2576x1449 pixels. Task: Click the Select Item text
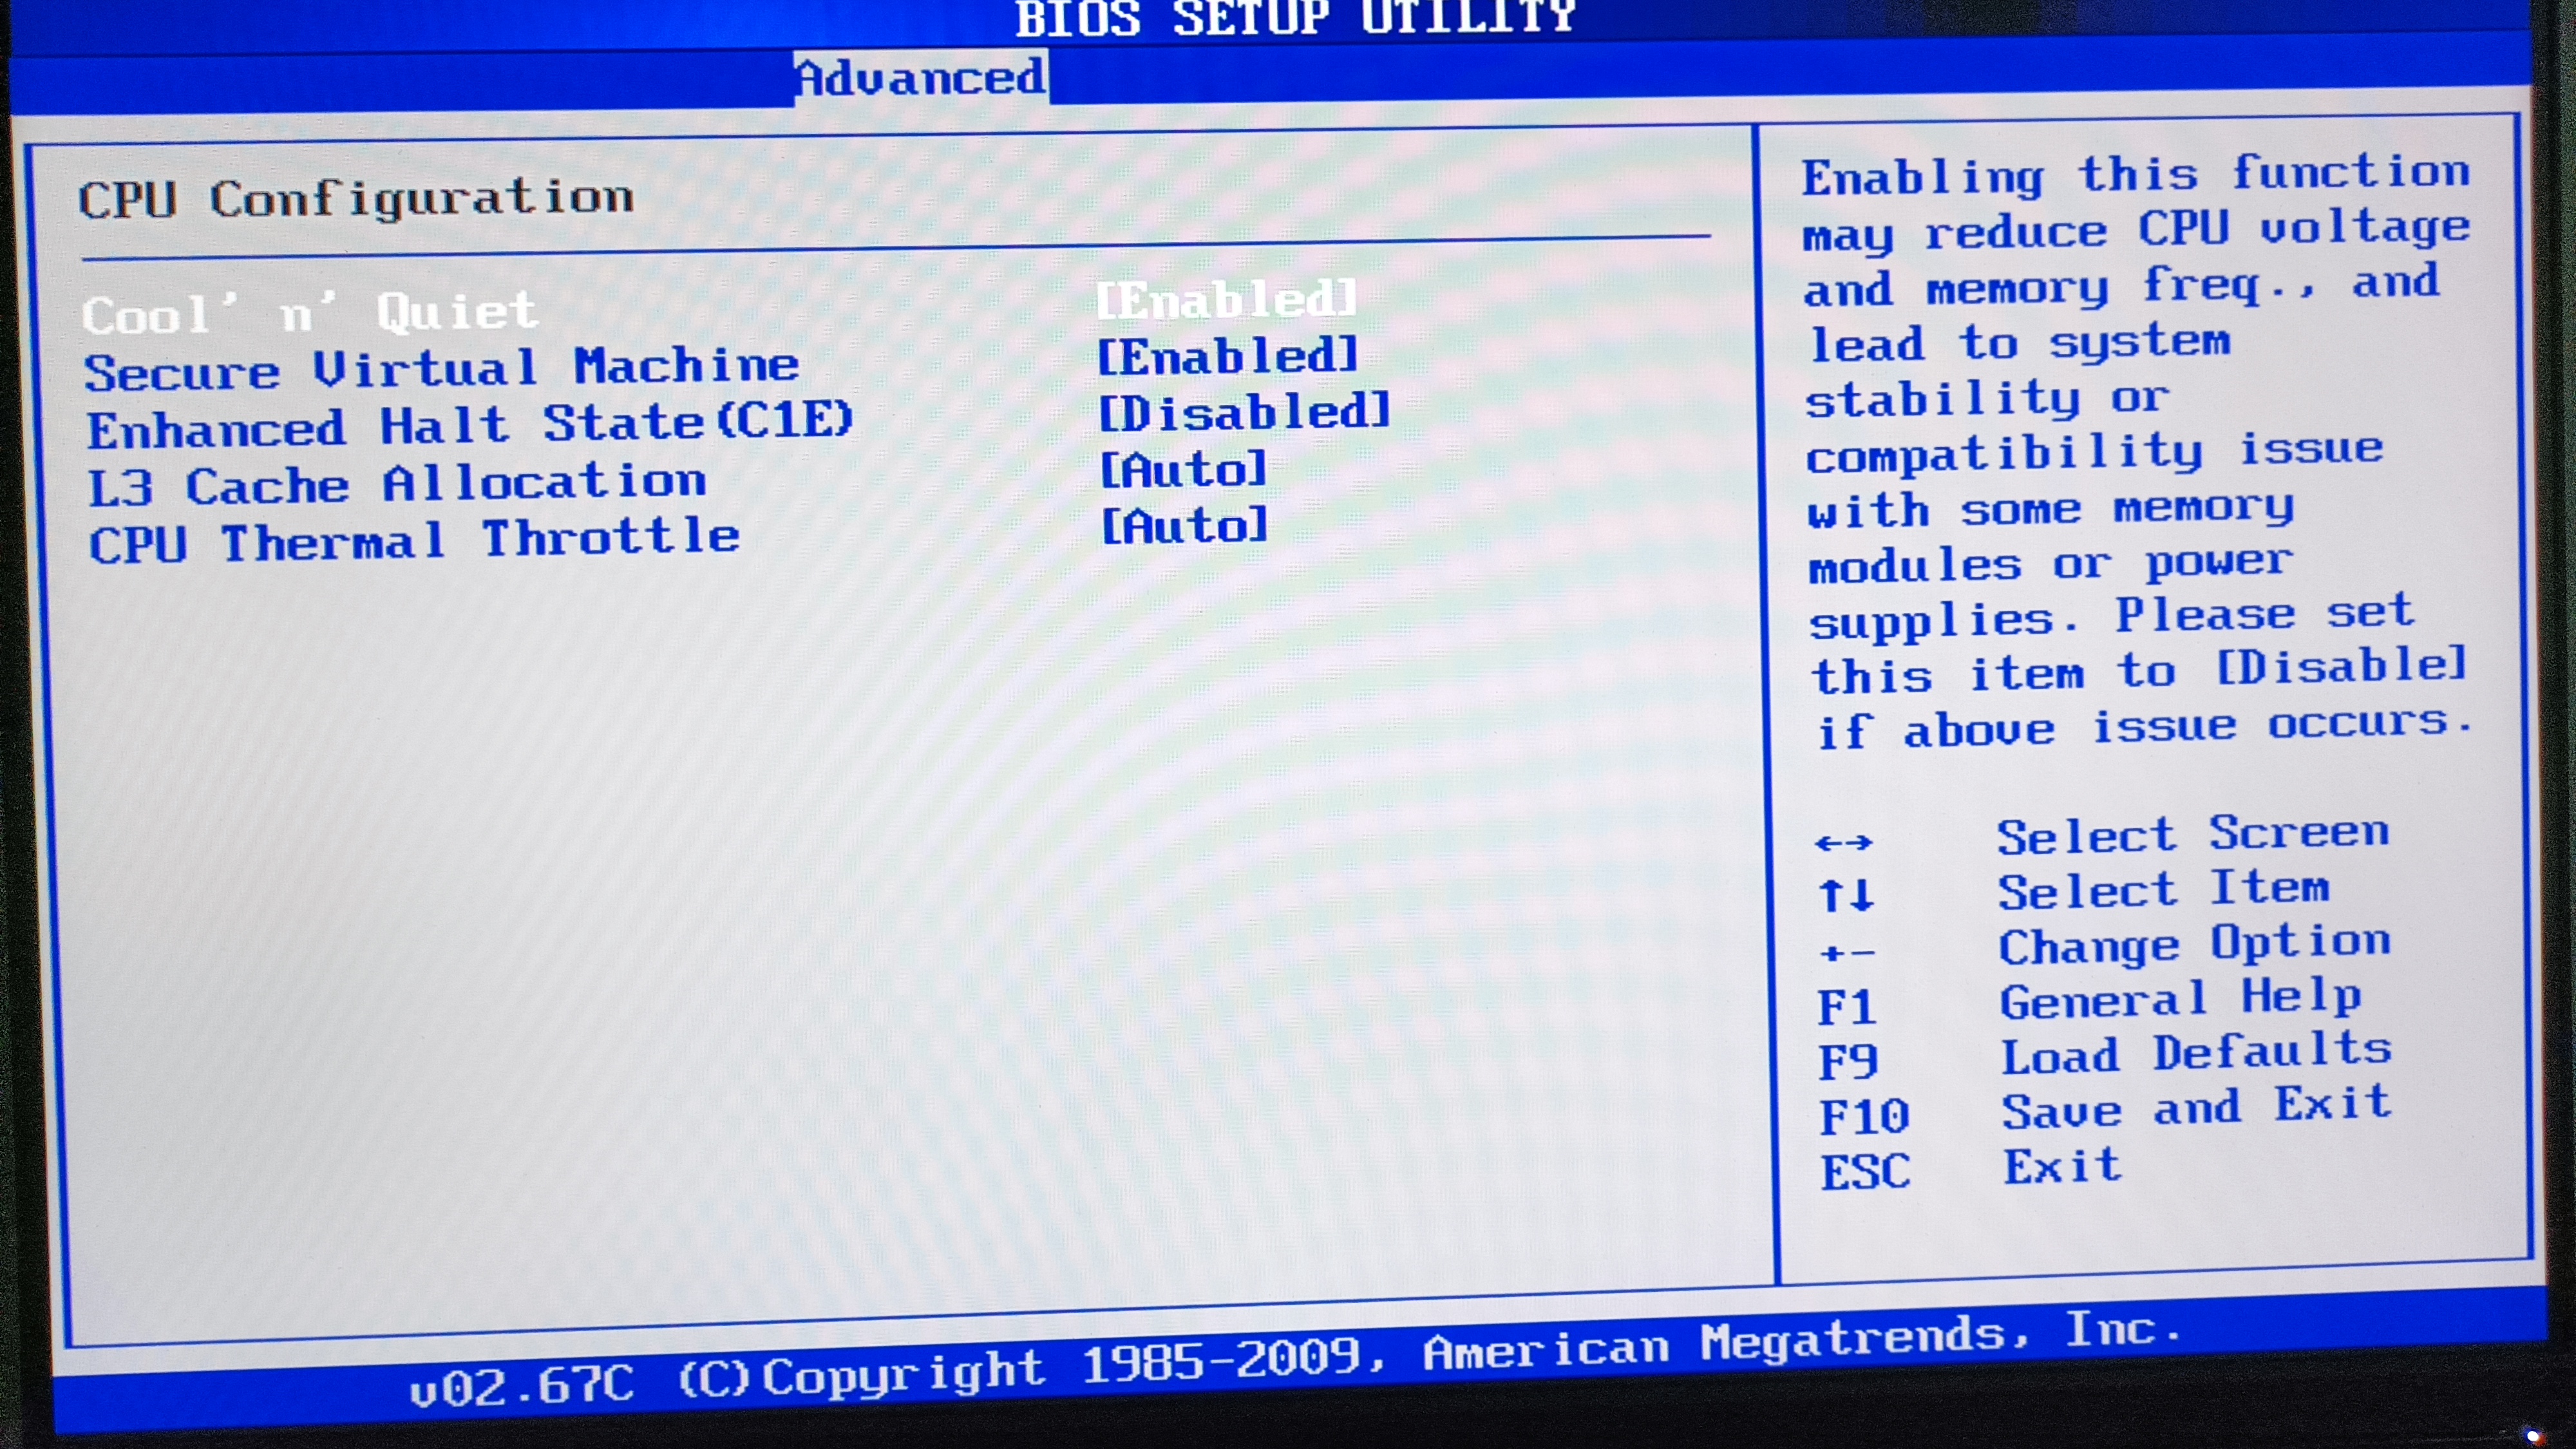(2163, 890)
